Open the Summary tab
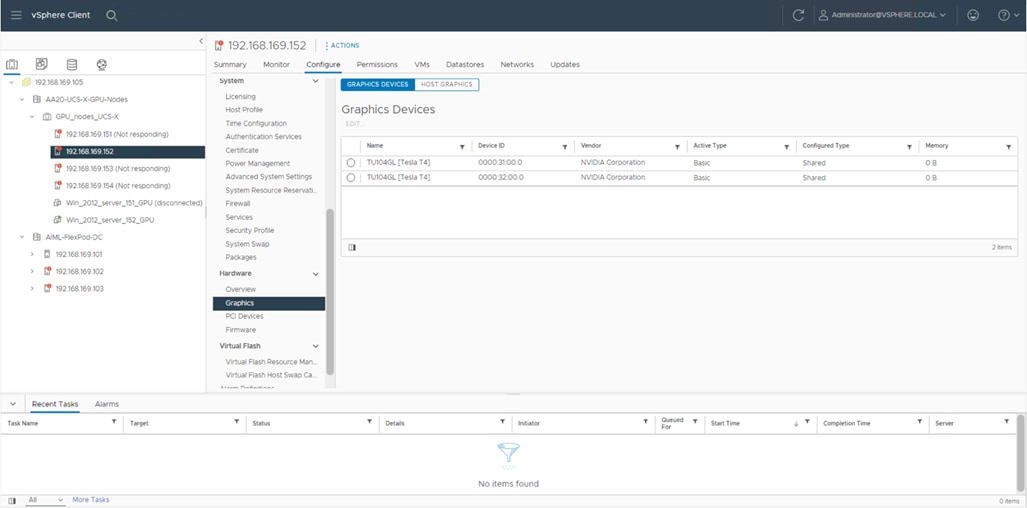 230,65
